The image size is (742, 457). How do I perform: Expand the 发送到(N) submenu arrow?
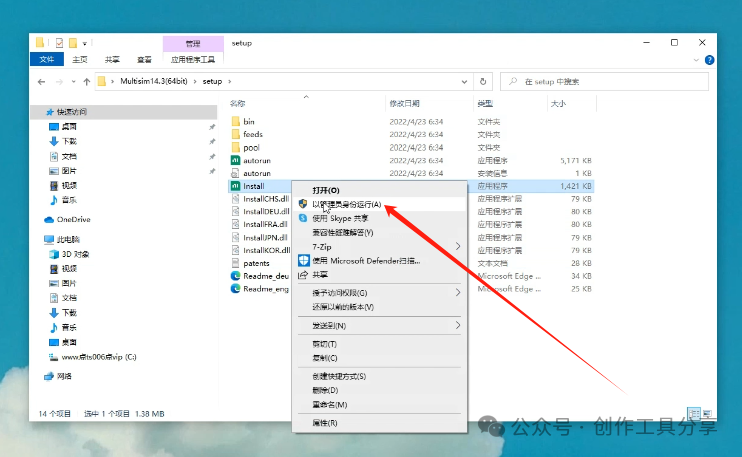click(458, 325)
